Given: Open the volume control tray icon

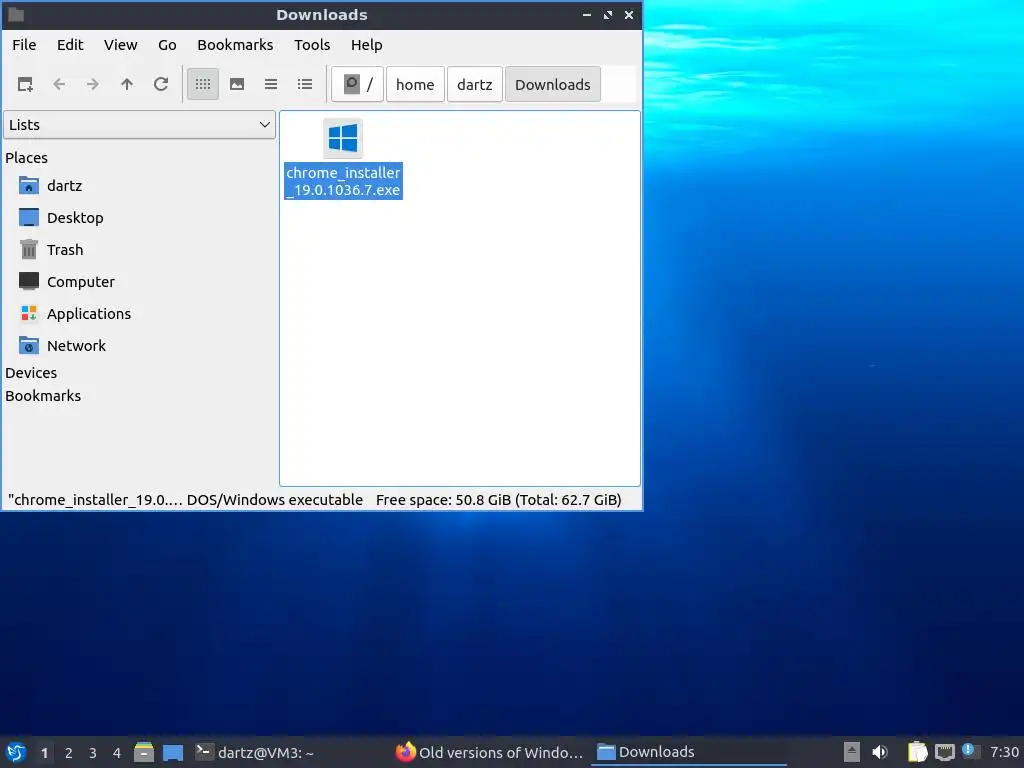Looking at the screenshot, I should pos(880,752).
